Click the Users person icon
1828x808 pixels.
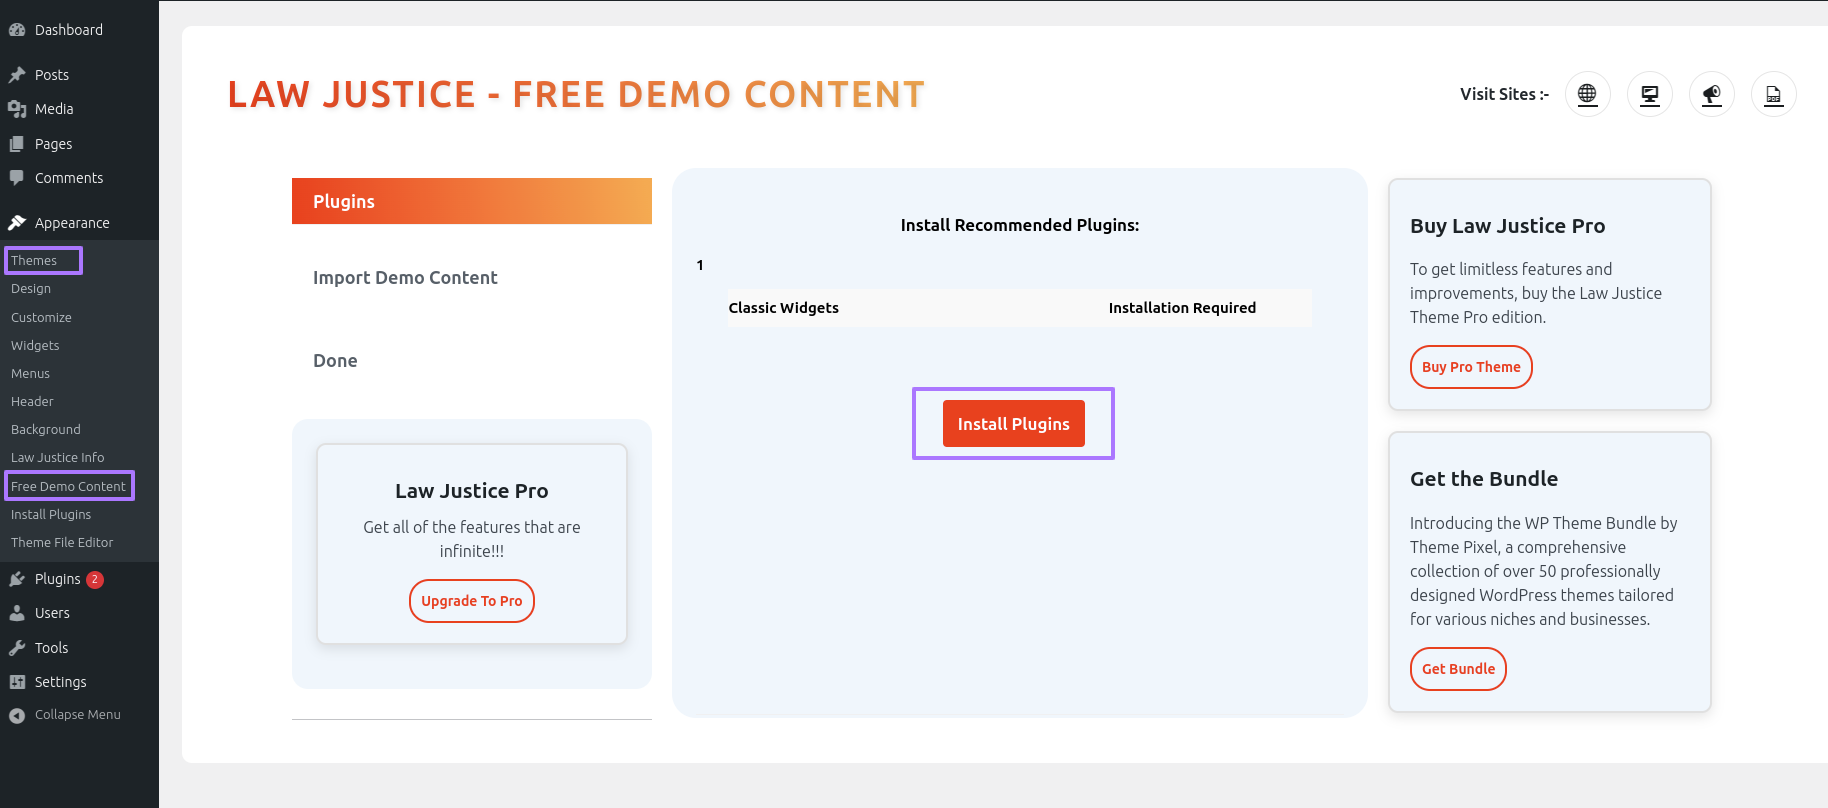coord(17,613)
